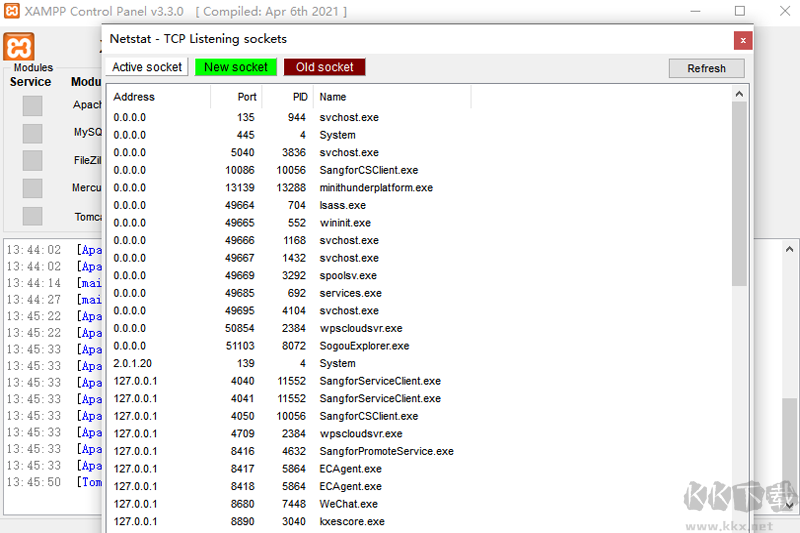The width and height of the screenshot is (800, 533).
Task: Click the large XAMPP orange logo icon
Action: click(x=19, y=47)
